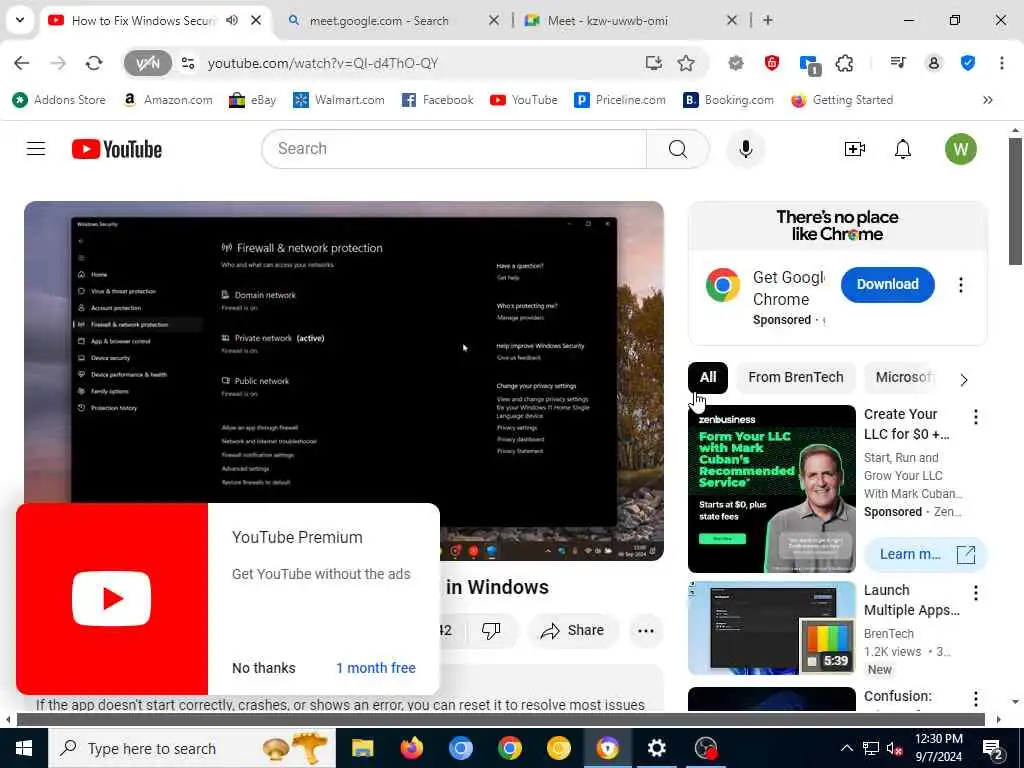
Task: Open Firefox from the taskbar
Action: tap(411, 748)
